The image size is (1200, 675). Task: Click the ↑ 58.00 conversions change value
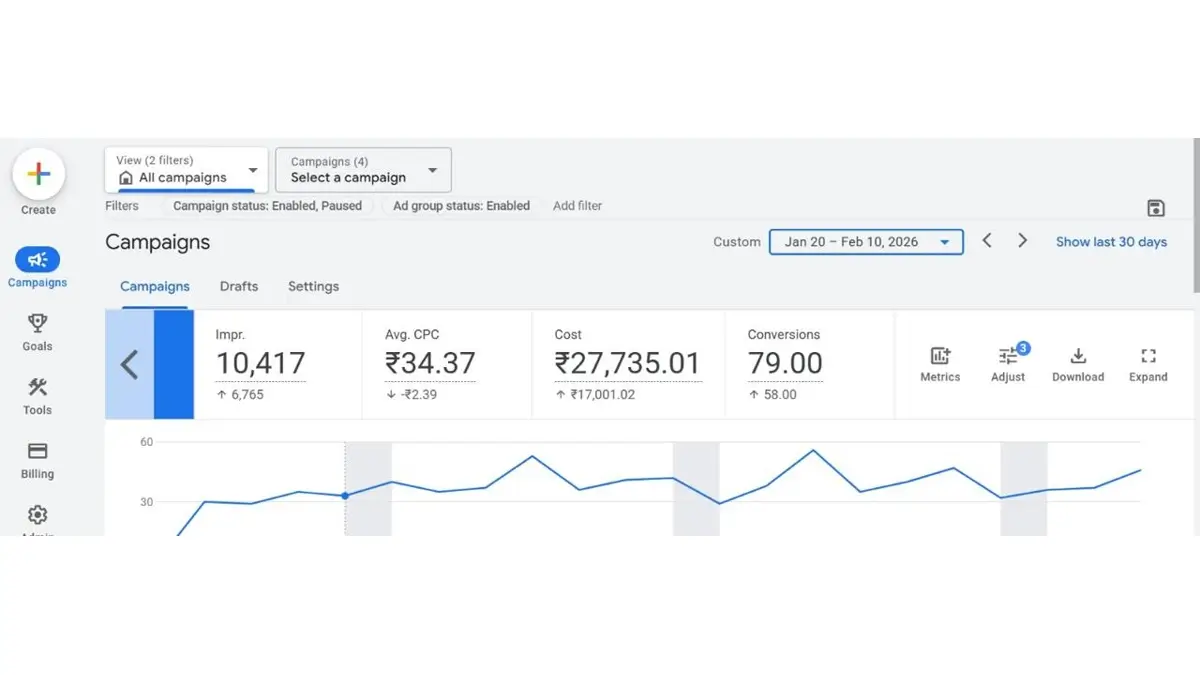pos(772,395)
